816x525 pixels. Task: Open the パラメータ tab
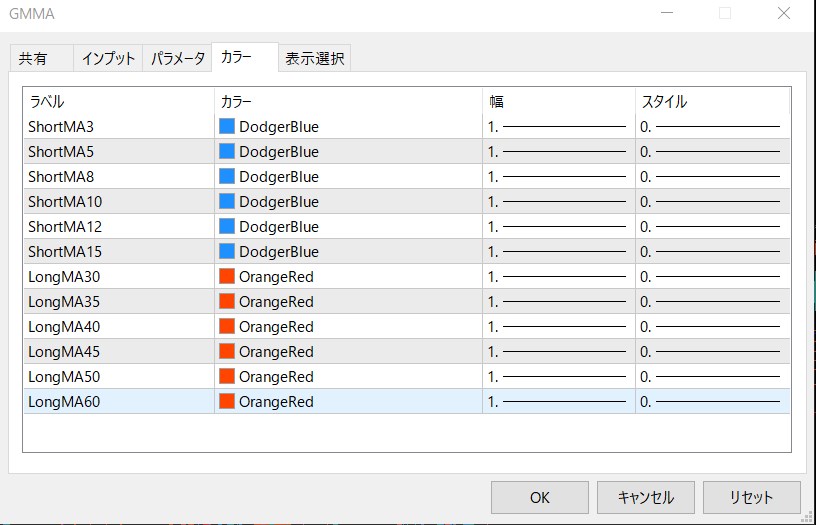[x=177, y=58]
